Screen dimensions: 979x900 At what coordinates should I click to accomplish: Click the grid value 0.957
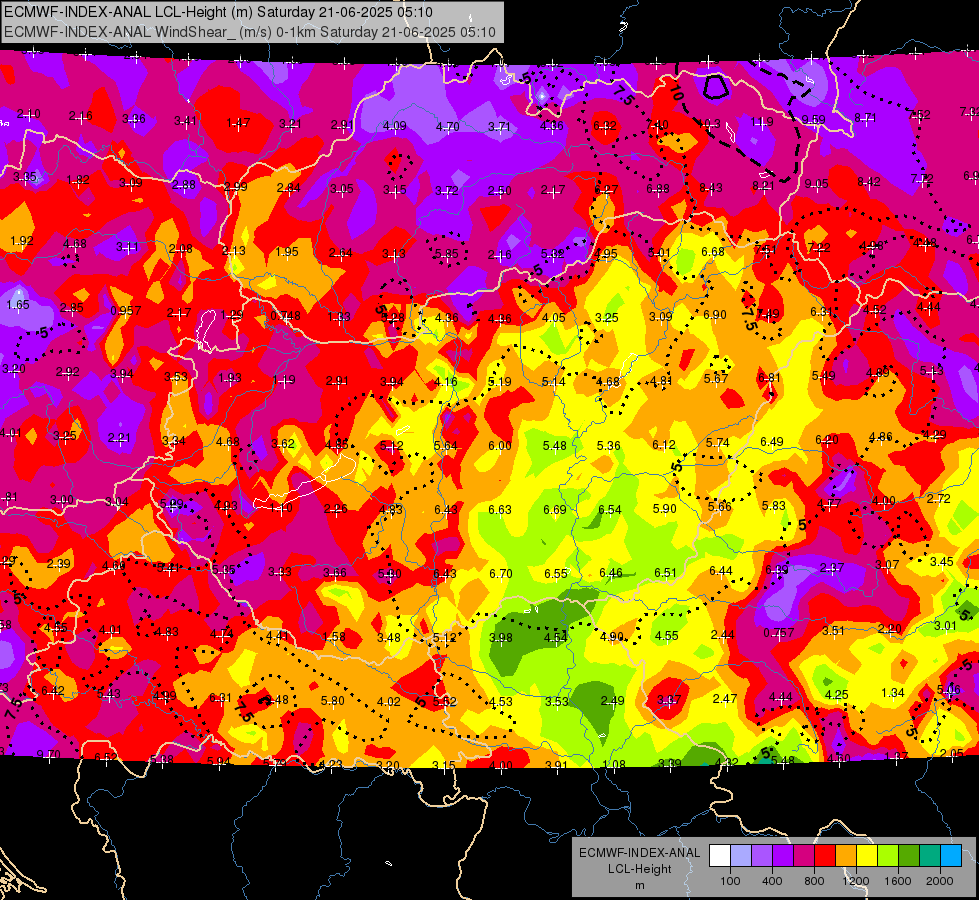(126, 311)
